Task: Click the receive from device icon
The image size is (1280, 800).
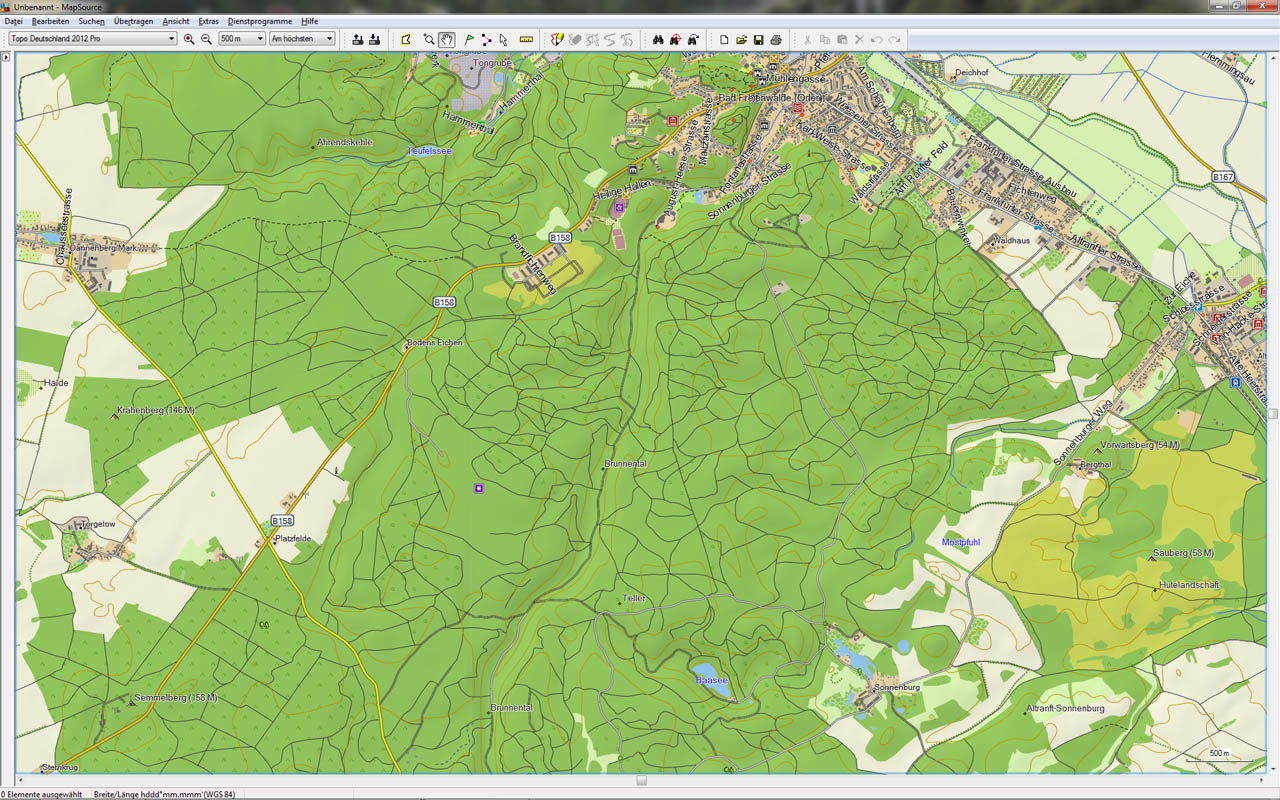Action: [374, 39]
